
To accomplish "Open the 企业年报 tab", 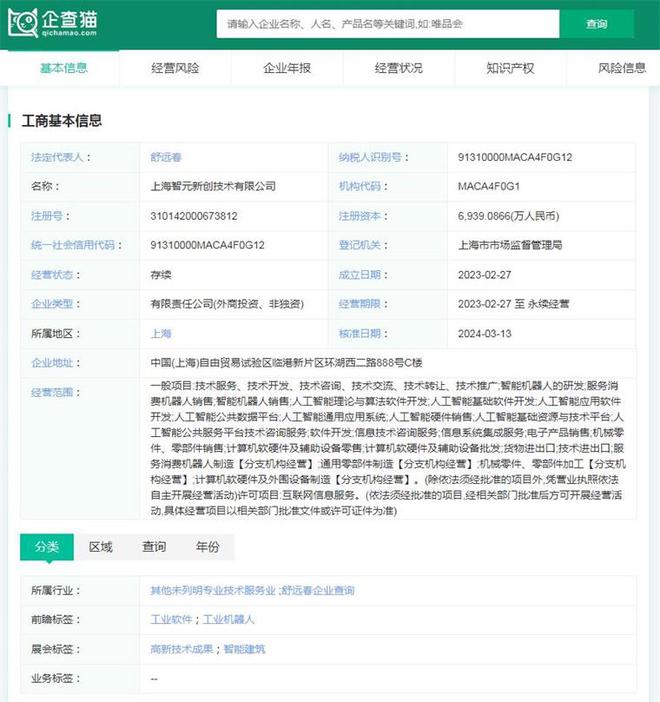I will (x=287, y=68).
